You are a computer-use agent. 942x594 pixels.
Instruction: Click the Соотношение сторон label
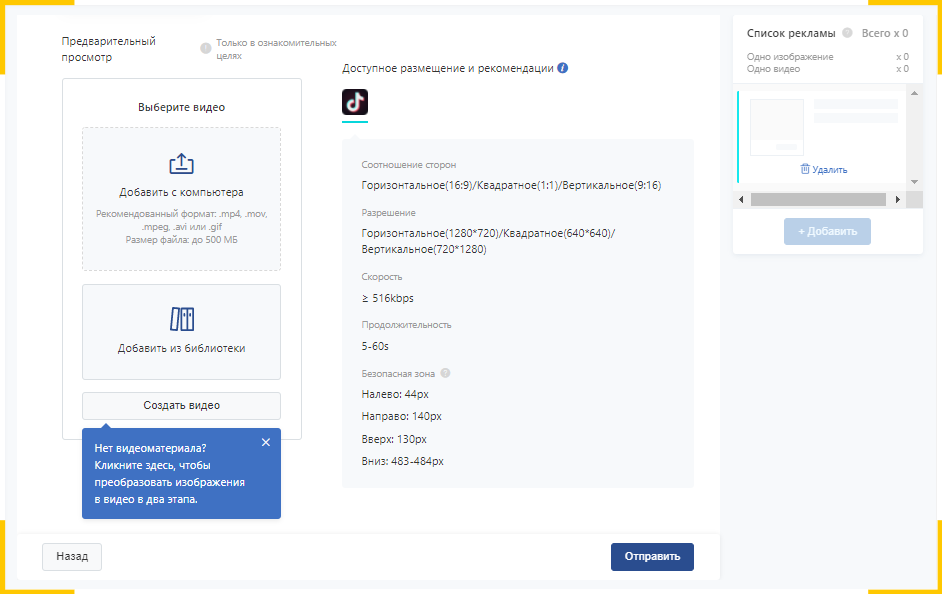(409, 165)
